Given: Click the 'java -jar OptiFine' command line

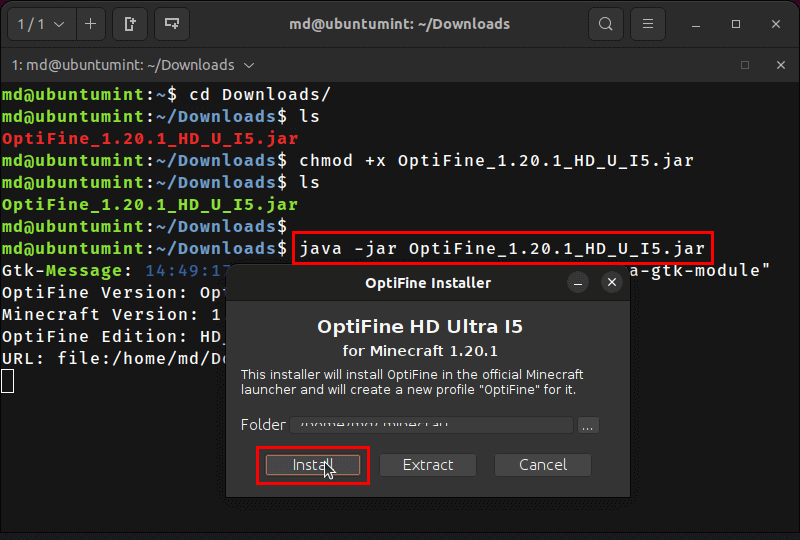Looking at the screenshot, I should tap(502, 249).
